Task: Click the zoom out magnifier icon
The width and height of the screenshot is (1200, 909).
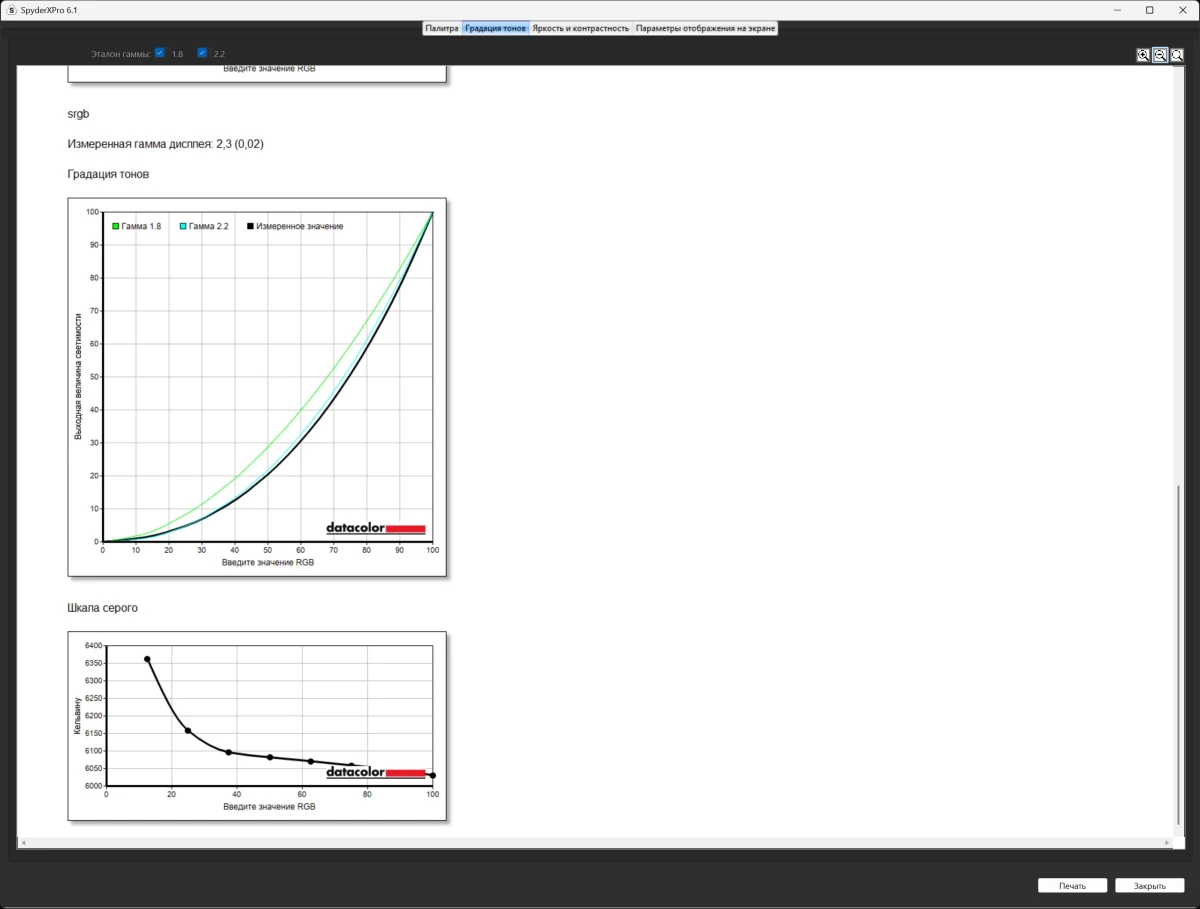Action: (1160, 56)
